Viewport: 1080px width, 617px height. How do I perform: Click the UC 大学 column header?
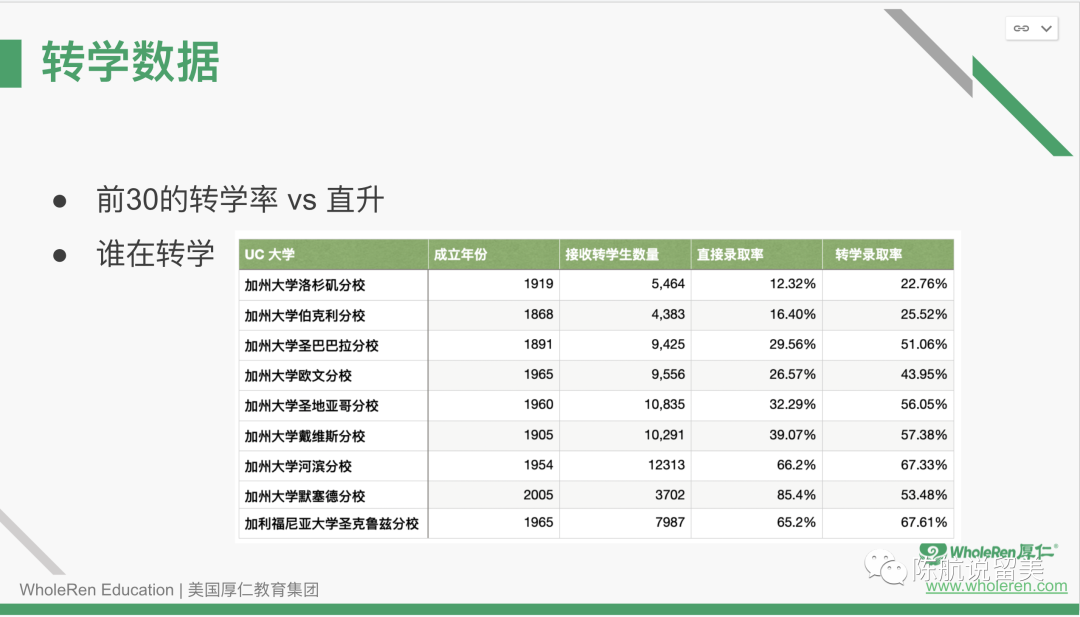[270, 255]
